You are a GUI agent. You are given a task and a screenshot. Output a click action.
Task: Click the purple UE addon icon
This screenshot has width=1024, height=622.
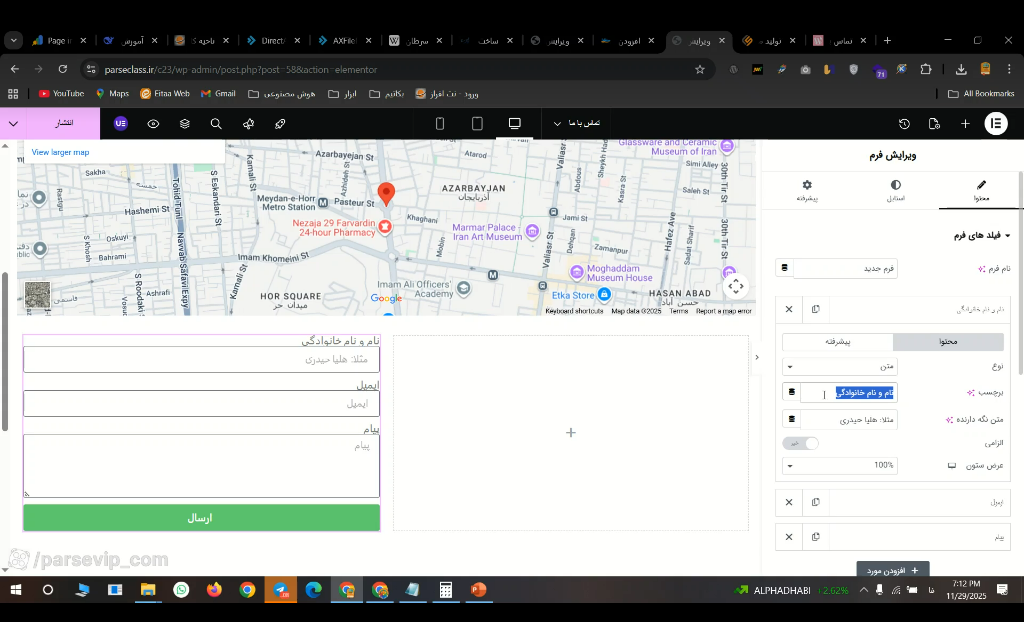tap(121, 123)
